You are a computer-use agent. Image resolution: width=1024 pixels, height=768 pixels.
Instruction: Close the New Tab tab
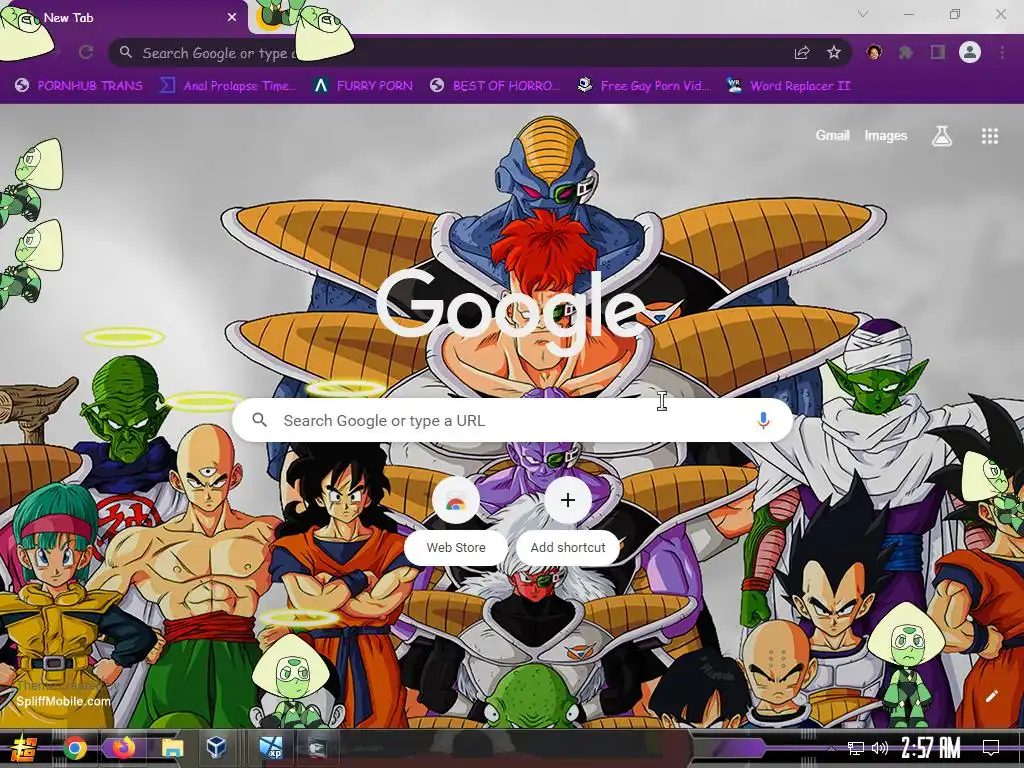coord(232,18)
